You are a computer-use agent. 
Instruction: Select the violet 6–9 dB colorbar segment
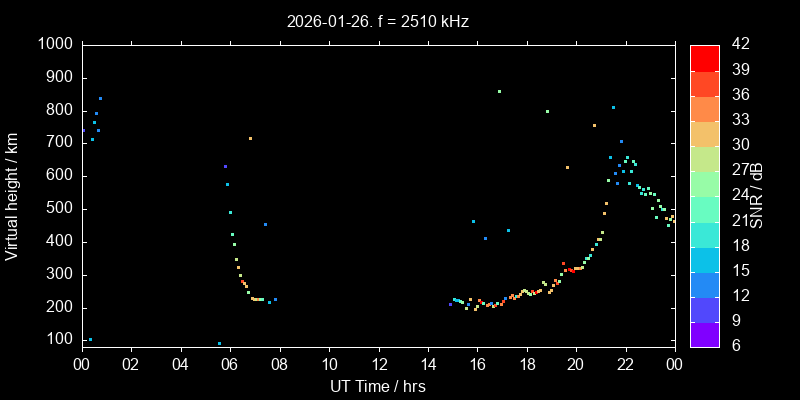[704, 333]
